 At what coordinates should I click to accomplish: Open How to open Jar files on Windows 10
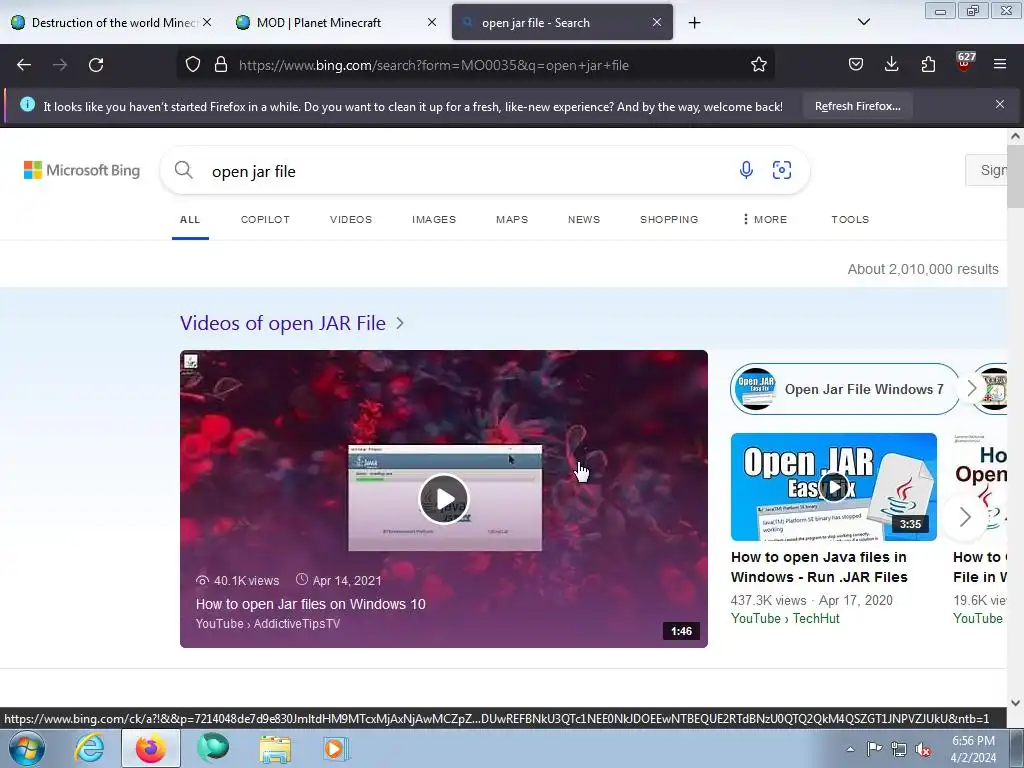310,604
